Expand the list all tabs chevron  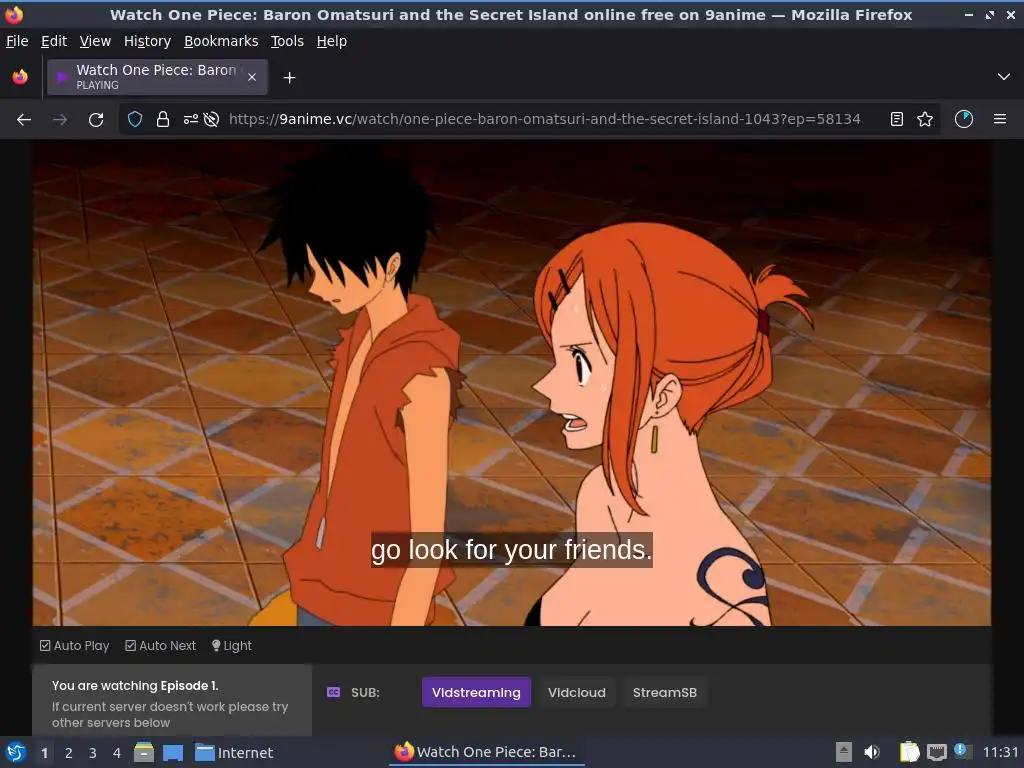1004,77
